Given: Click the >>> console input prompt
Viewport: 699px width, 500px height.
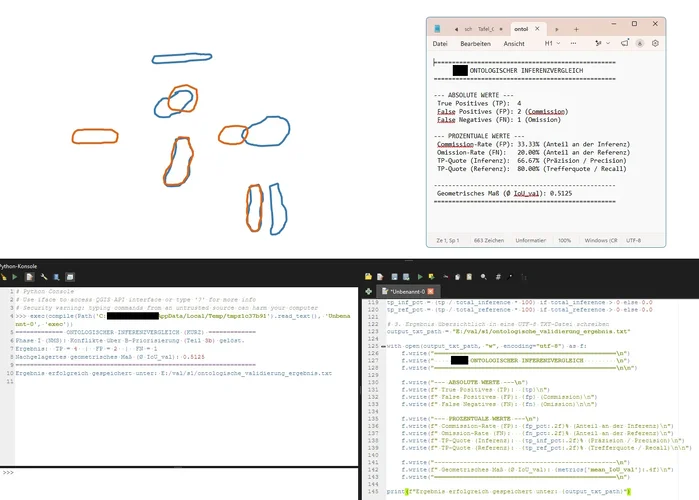Looking at the screenshot, I should (x=8, y=472).
